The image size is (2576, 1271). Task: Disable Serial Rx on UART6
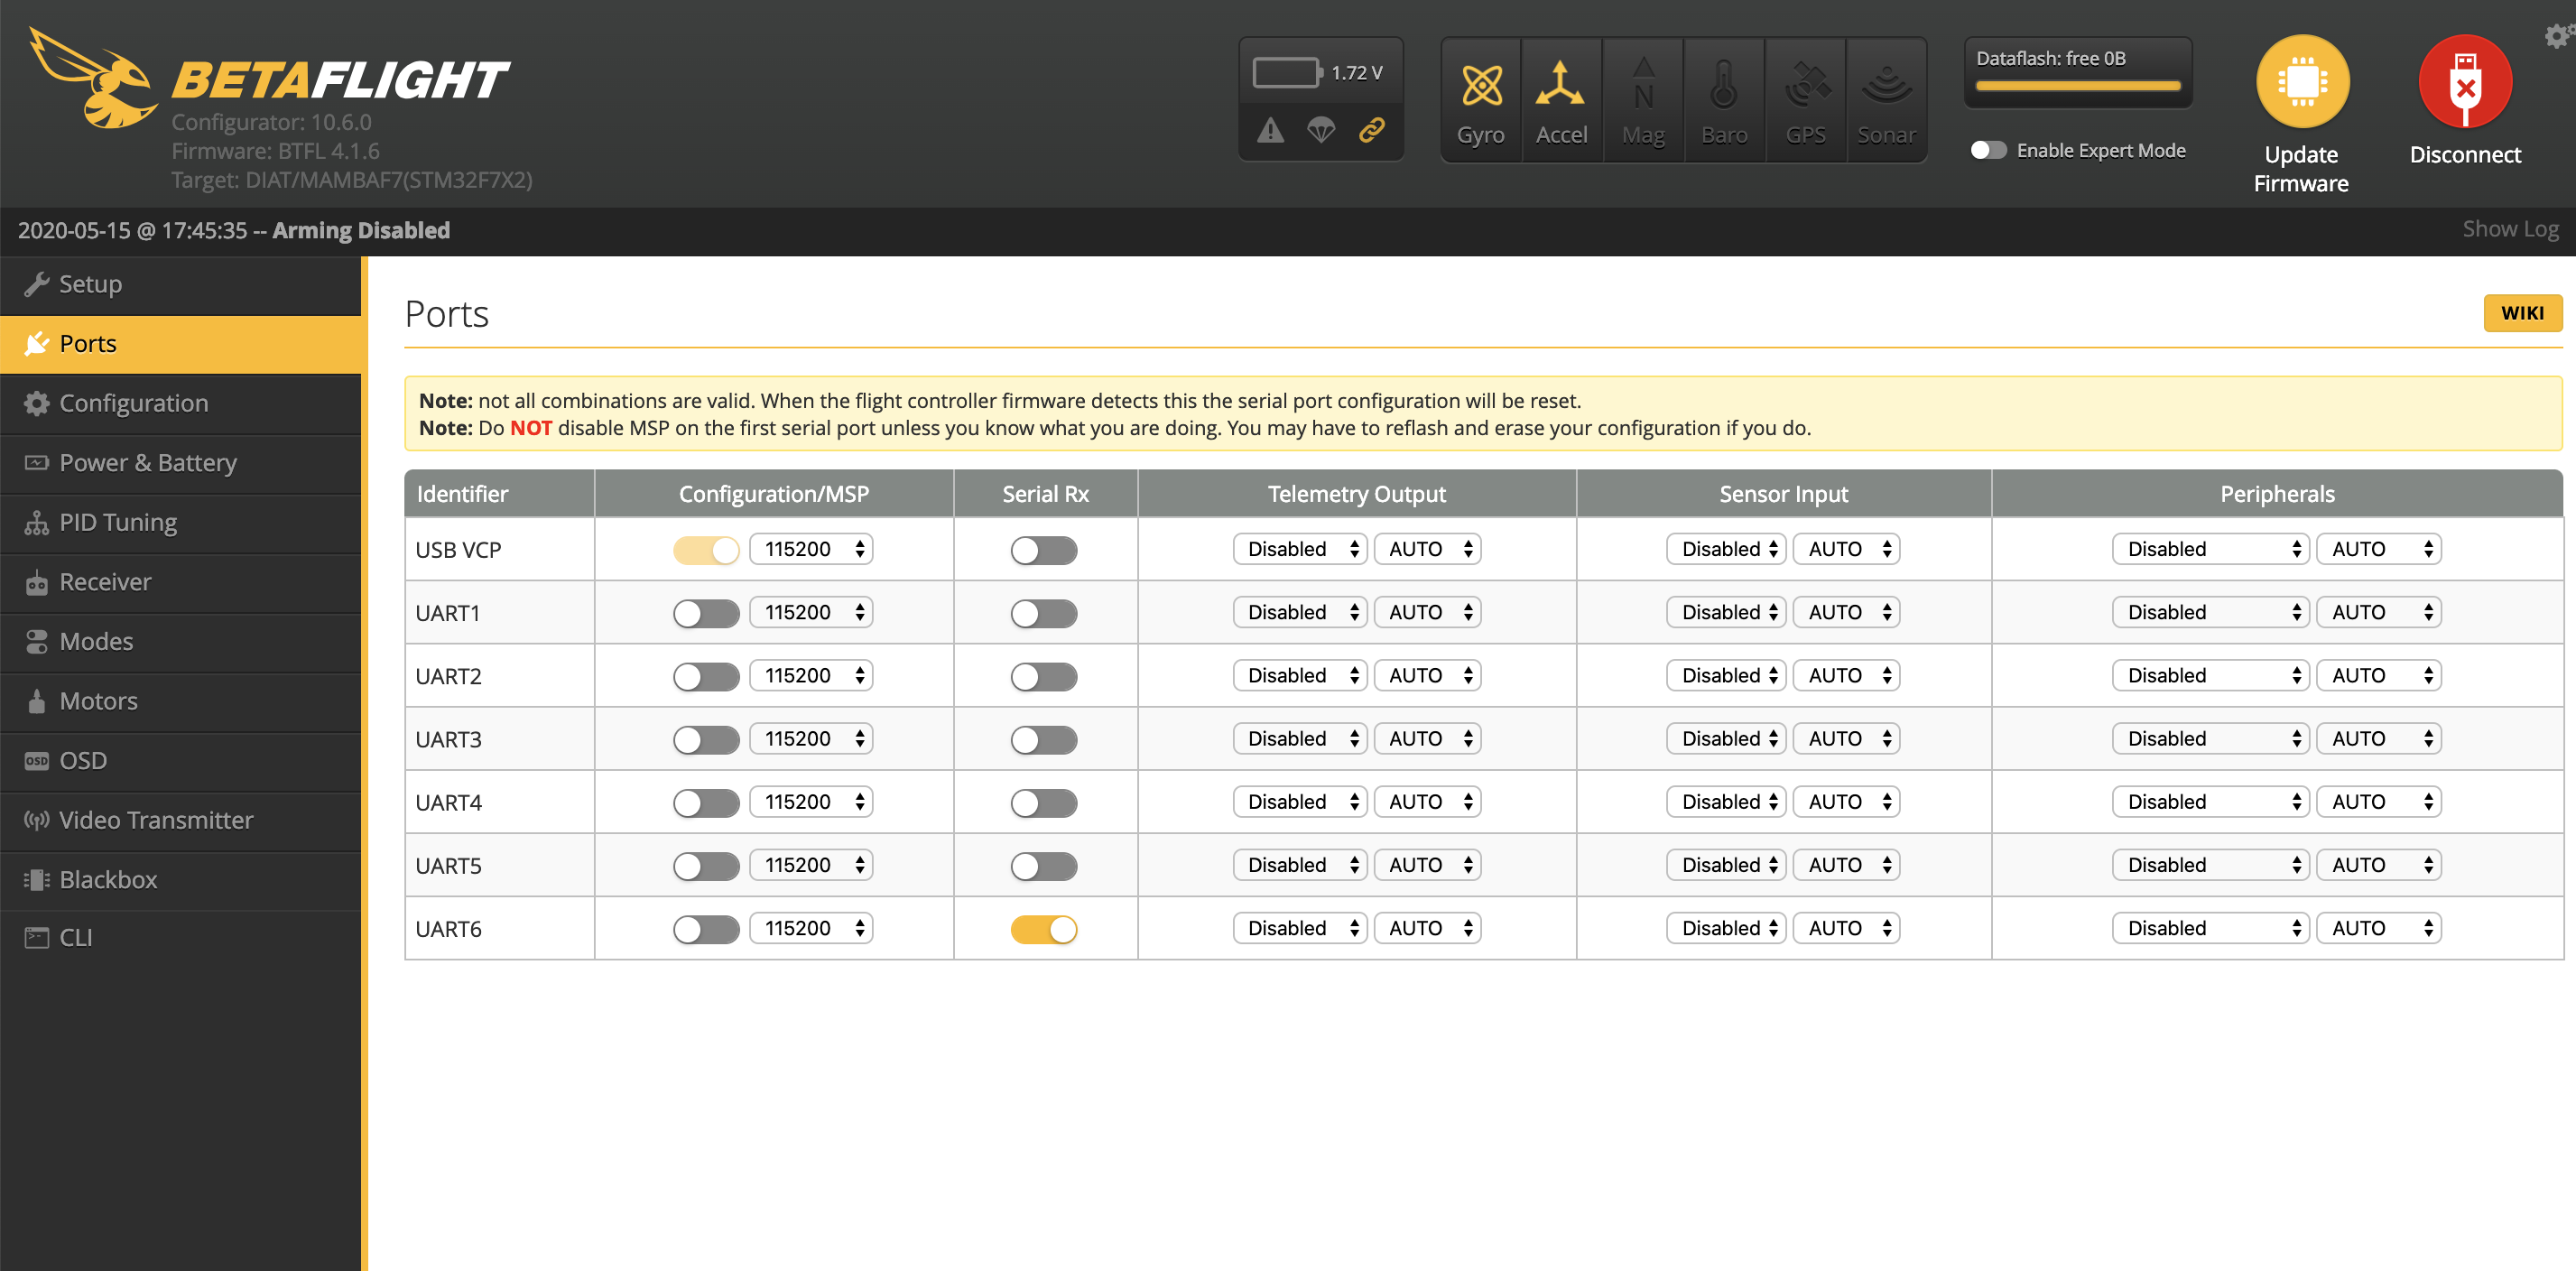(x=1044, y=930)
